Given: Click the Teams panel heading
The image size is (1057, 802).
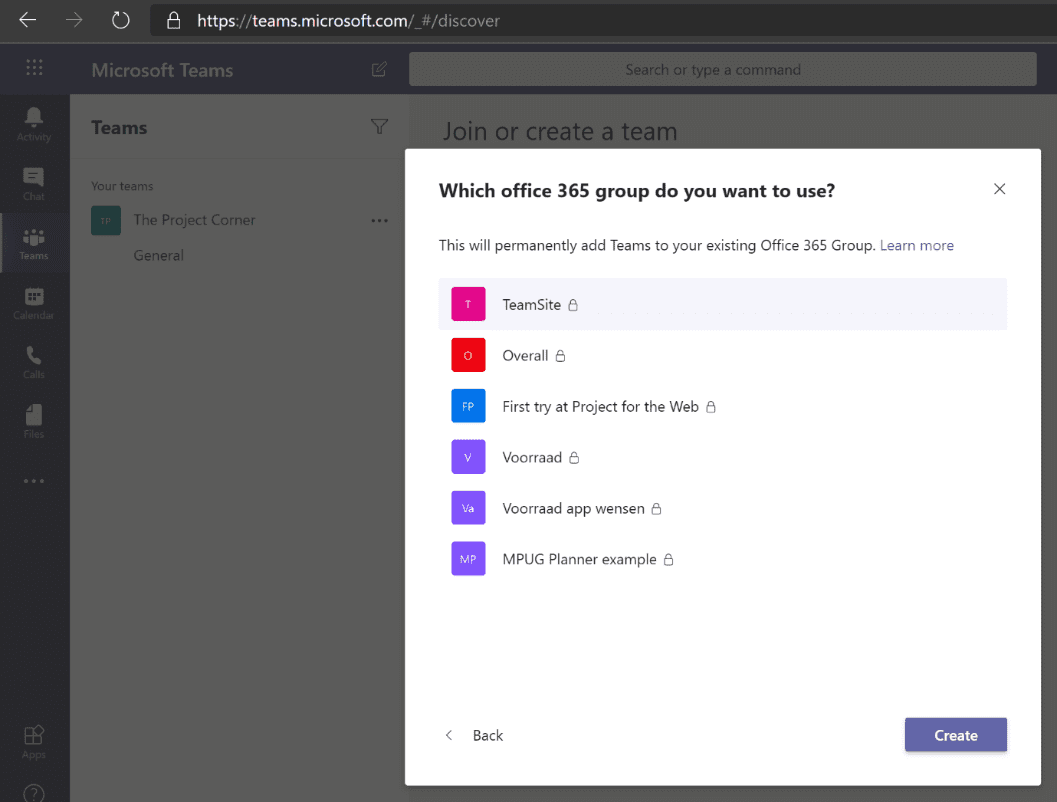Looking at the screenshot, I should [x=119, y=128].
